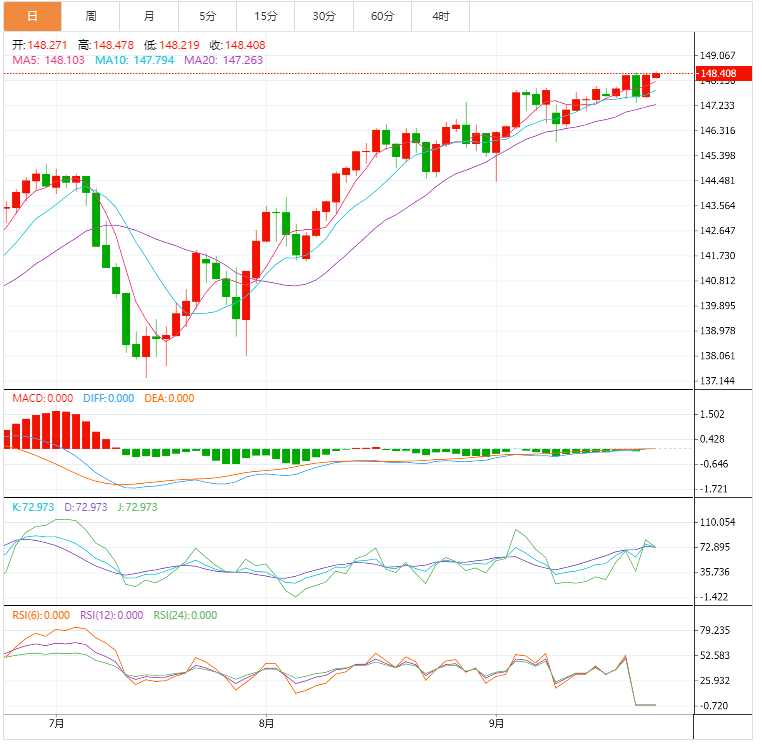Switch to the 日 daily chart tab
The image size is (762, 745).
click(32, 16)
